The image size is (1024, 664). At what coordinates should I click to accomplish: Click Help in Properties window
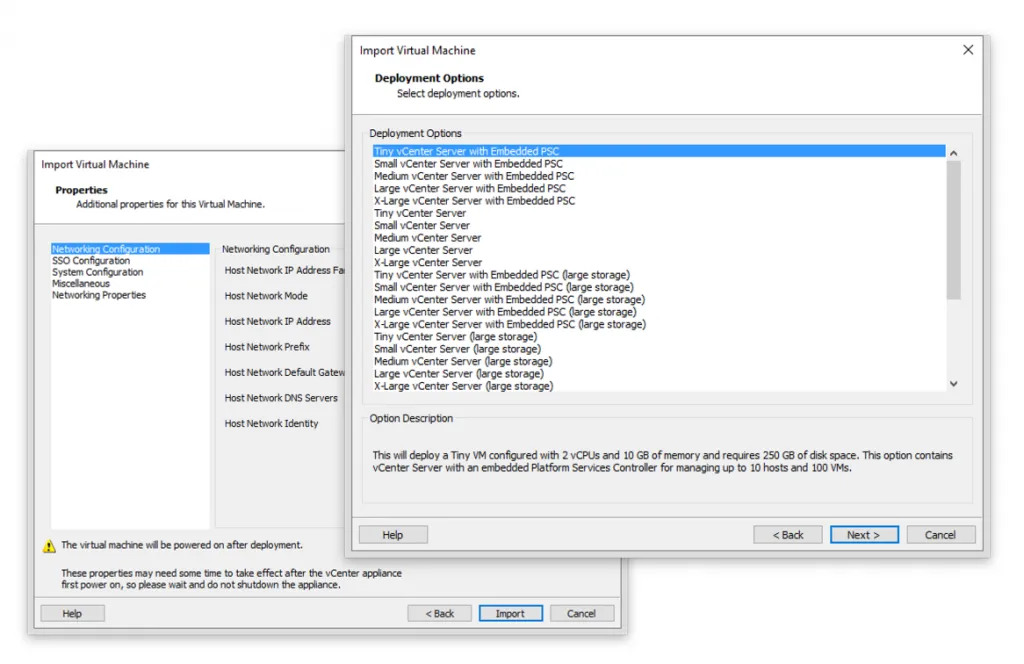(72, 614)
